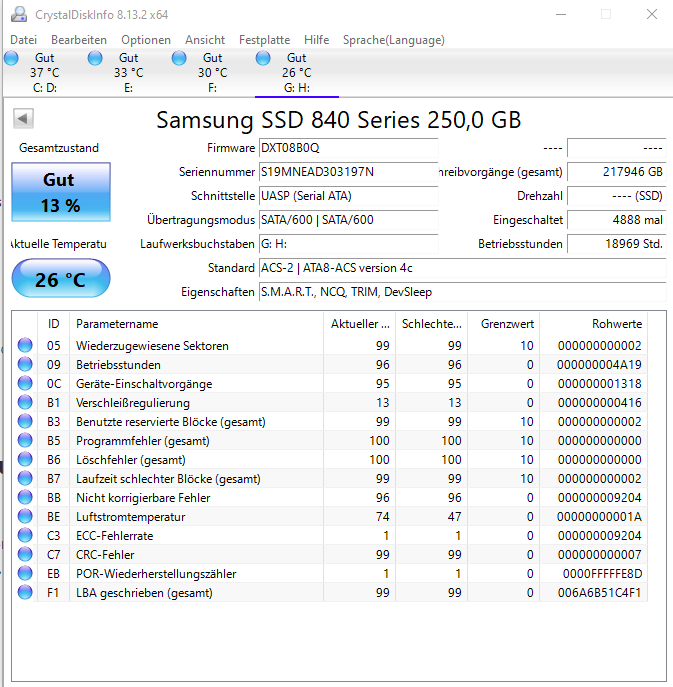The image size is (673, 687).
Task: Click status orb of Verschleißregulierung row
Action: pyautogui.click(x=25, y=402)
